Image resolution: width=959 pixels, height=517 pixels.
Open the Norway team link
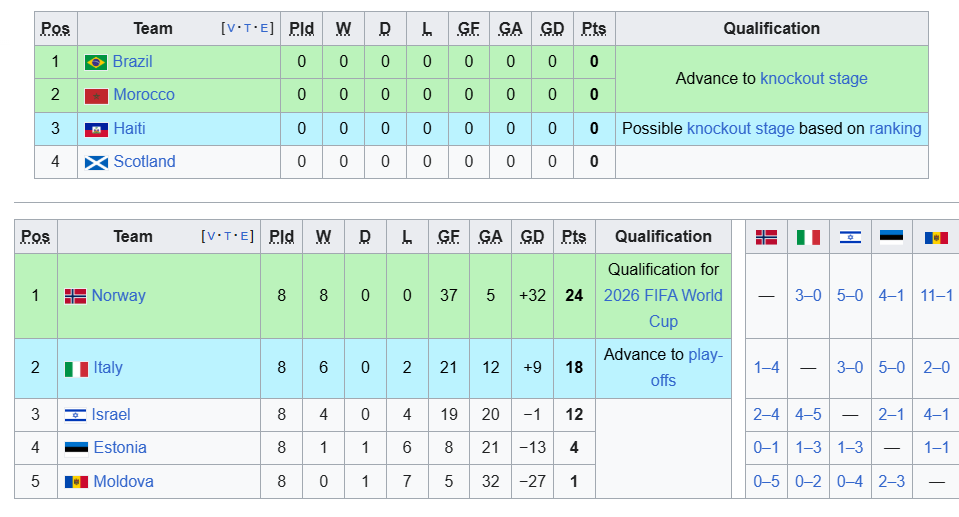(118, 296)
